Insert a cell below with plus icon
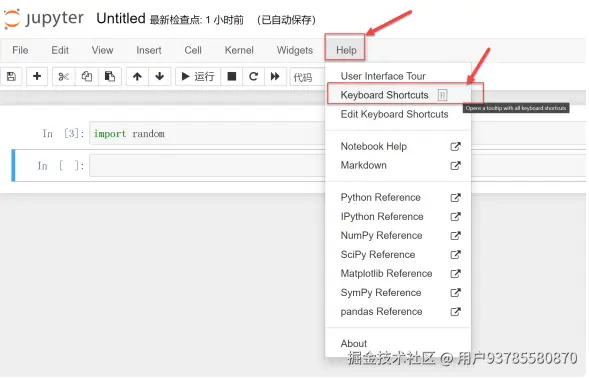 pyautogui.click(x=37, y=77)
